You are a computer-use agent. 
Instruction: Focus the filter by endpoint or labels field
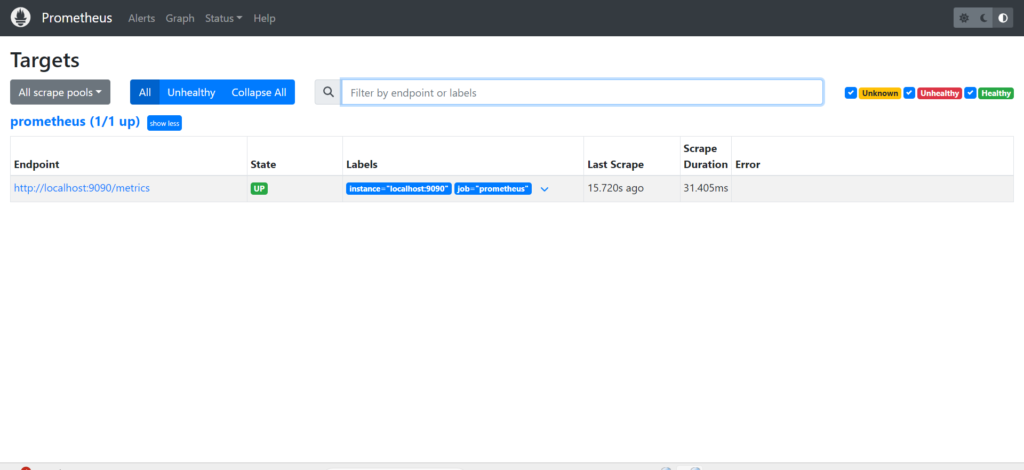click(x=582, y=92)
